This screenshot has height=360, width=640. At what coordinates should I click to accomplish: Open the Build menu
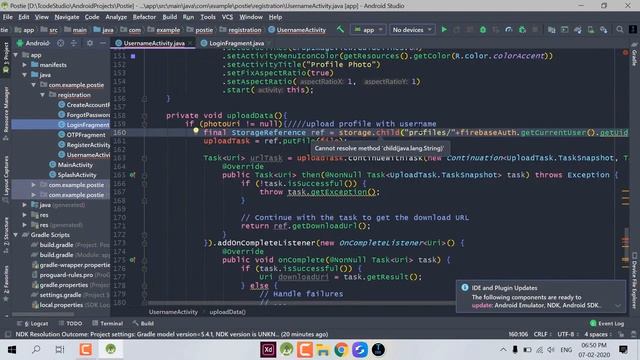tap(169, 17)
